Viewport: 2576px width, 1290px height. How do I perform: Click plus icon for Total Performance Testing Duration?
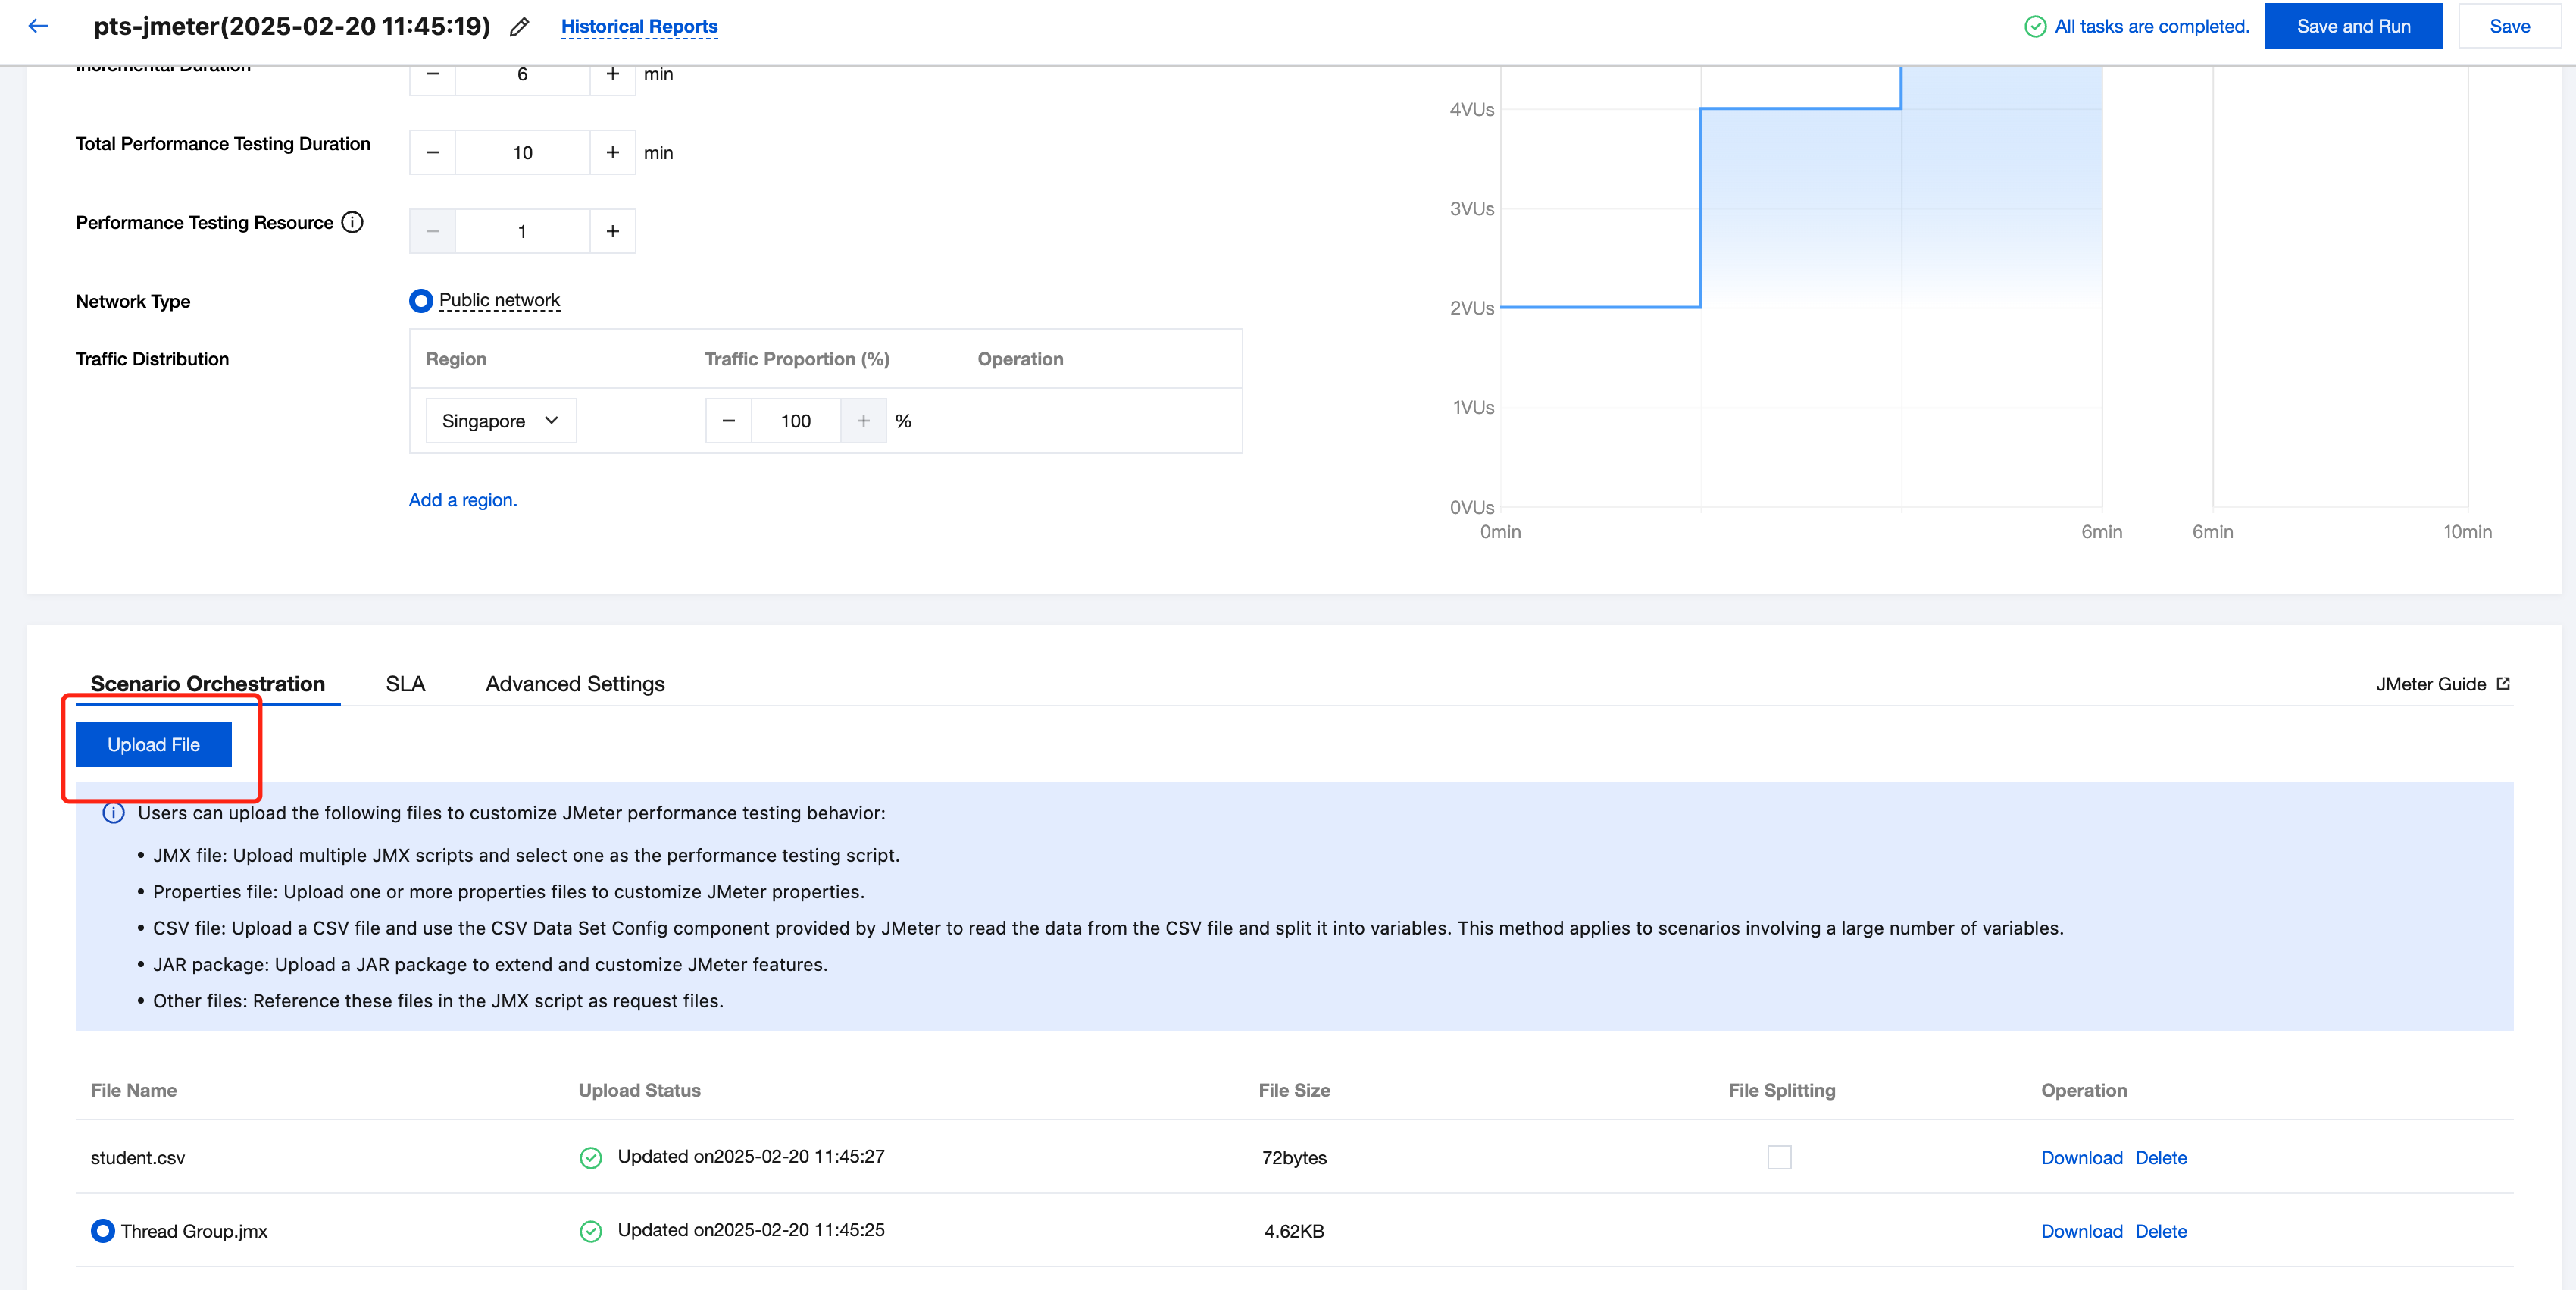pos(612,153)
